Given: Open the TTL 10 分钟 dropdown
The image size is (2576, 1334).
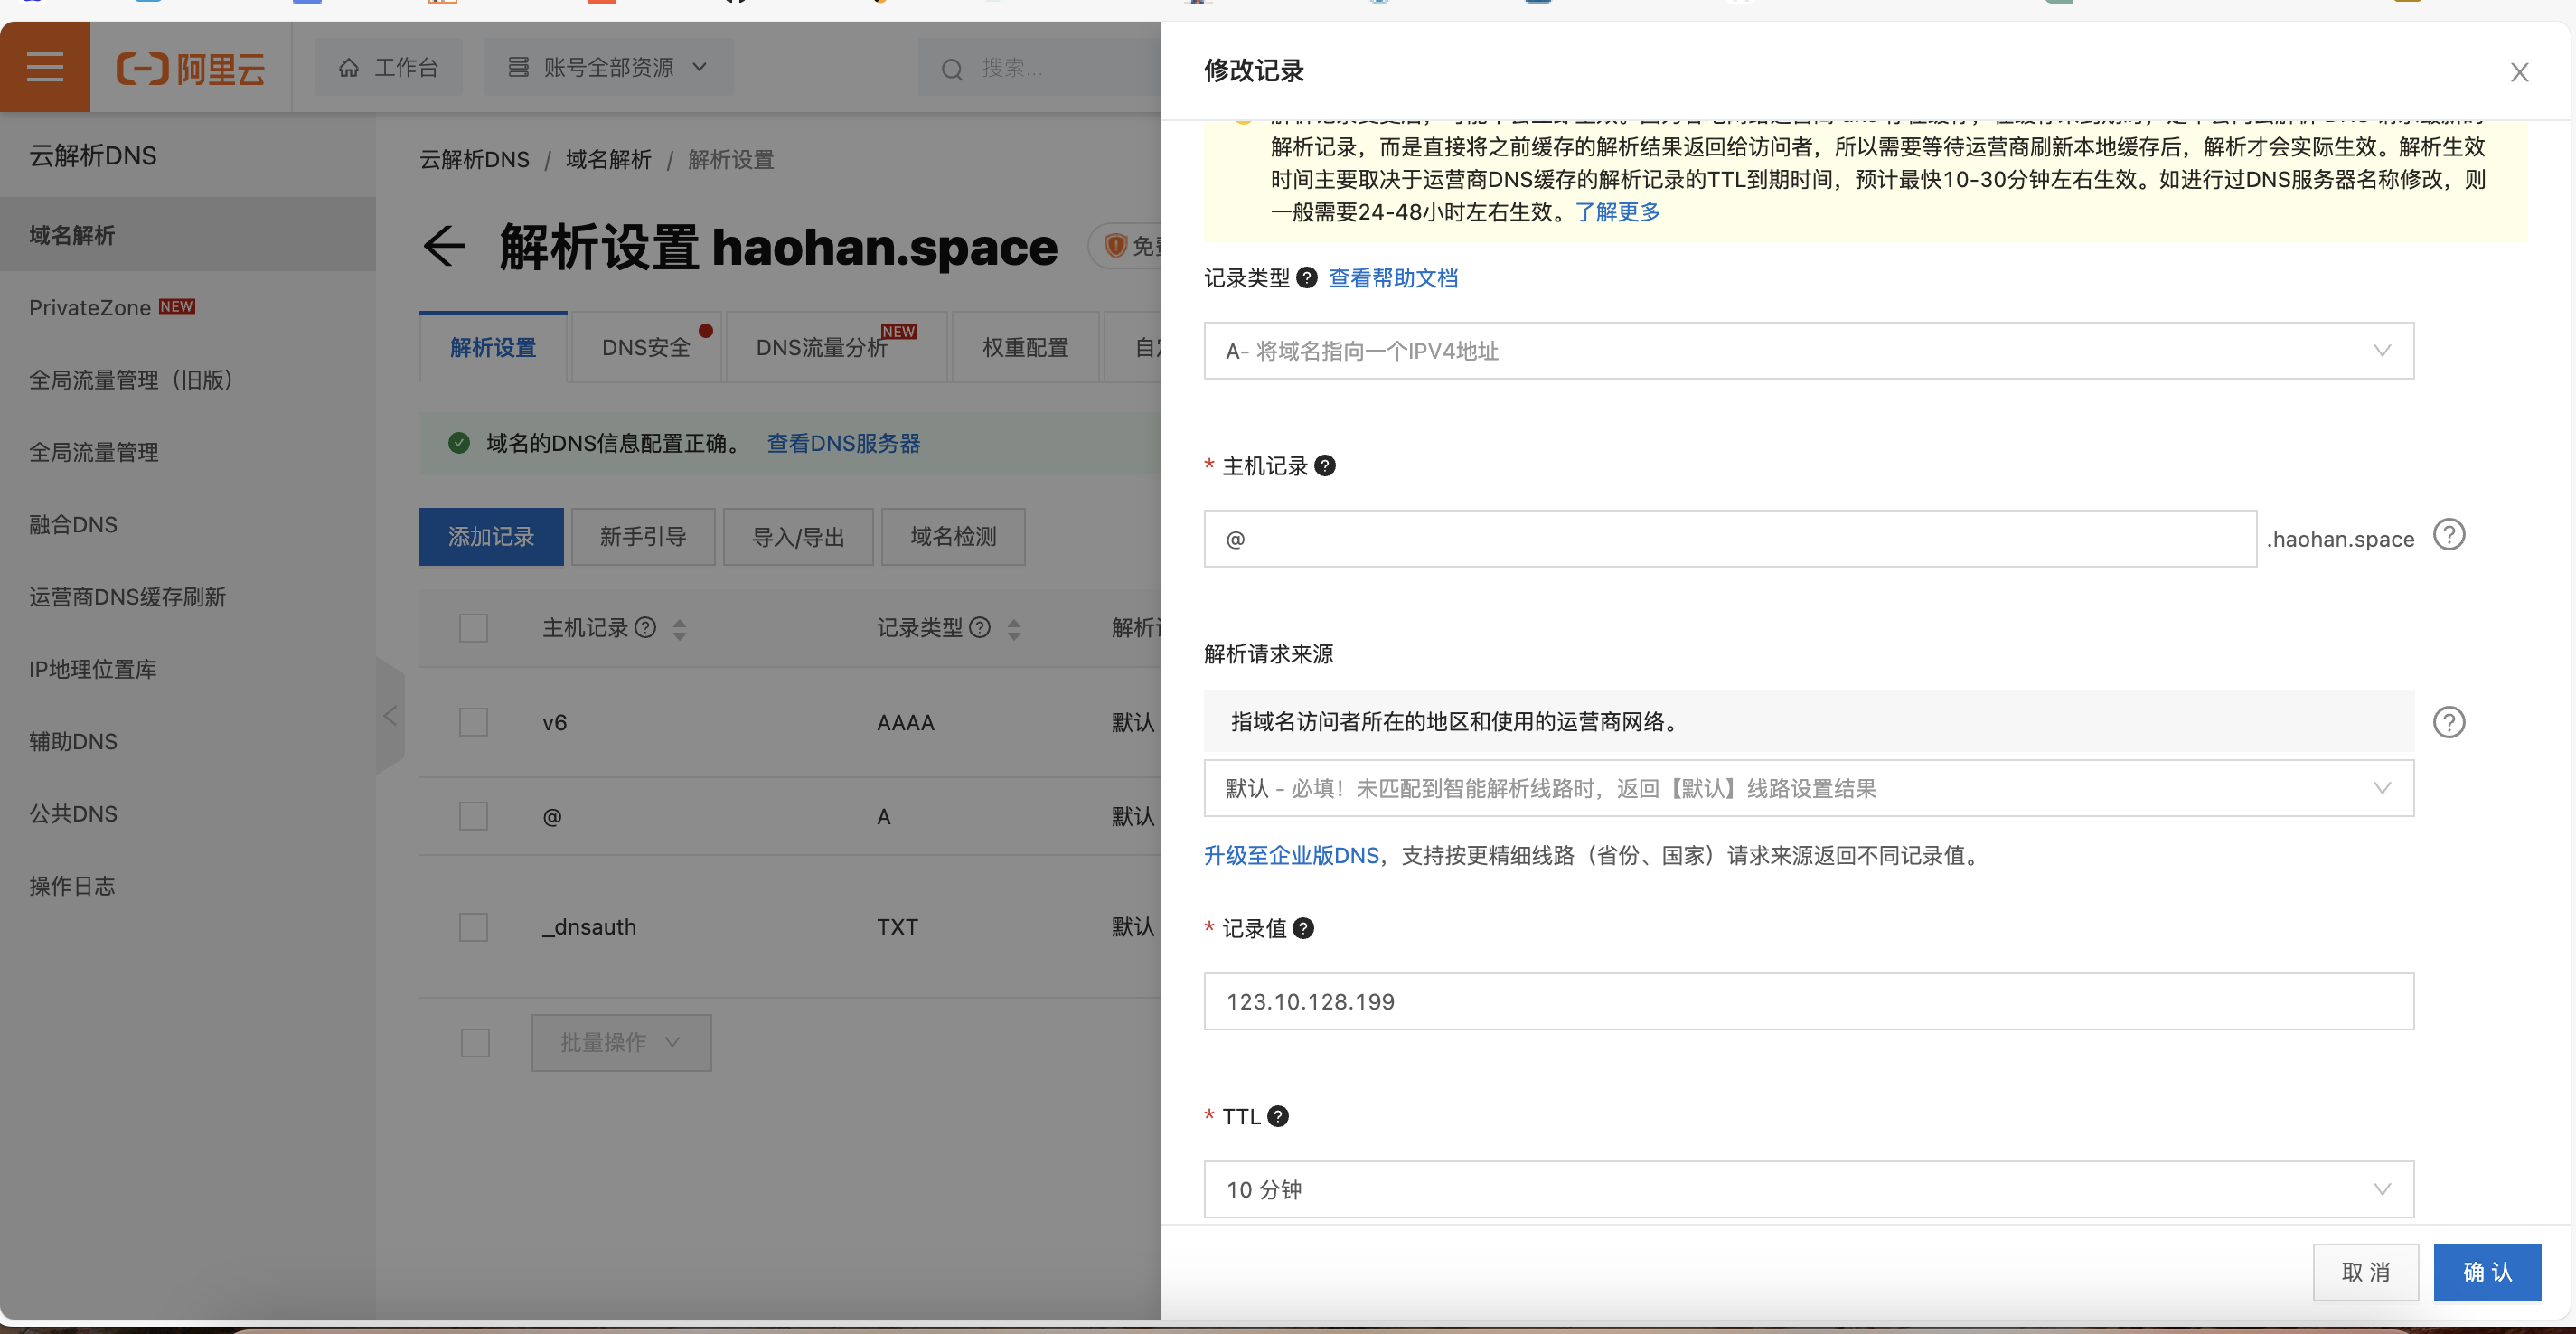Looking at the screenshot, I should point(1808,1189).
